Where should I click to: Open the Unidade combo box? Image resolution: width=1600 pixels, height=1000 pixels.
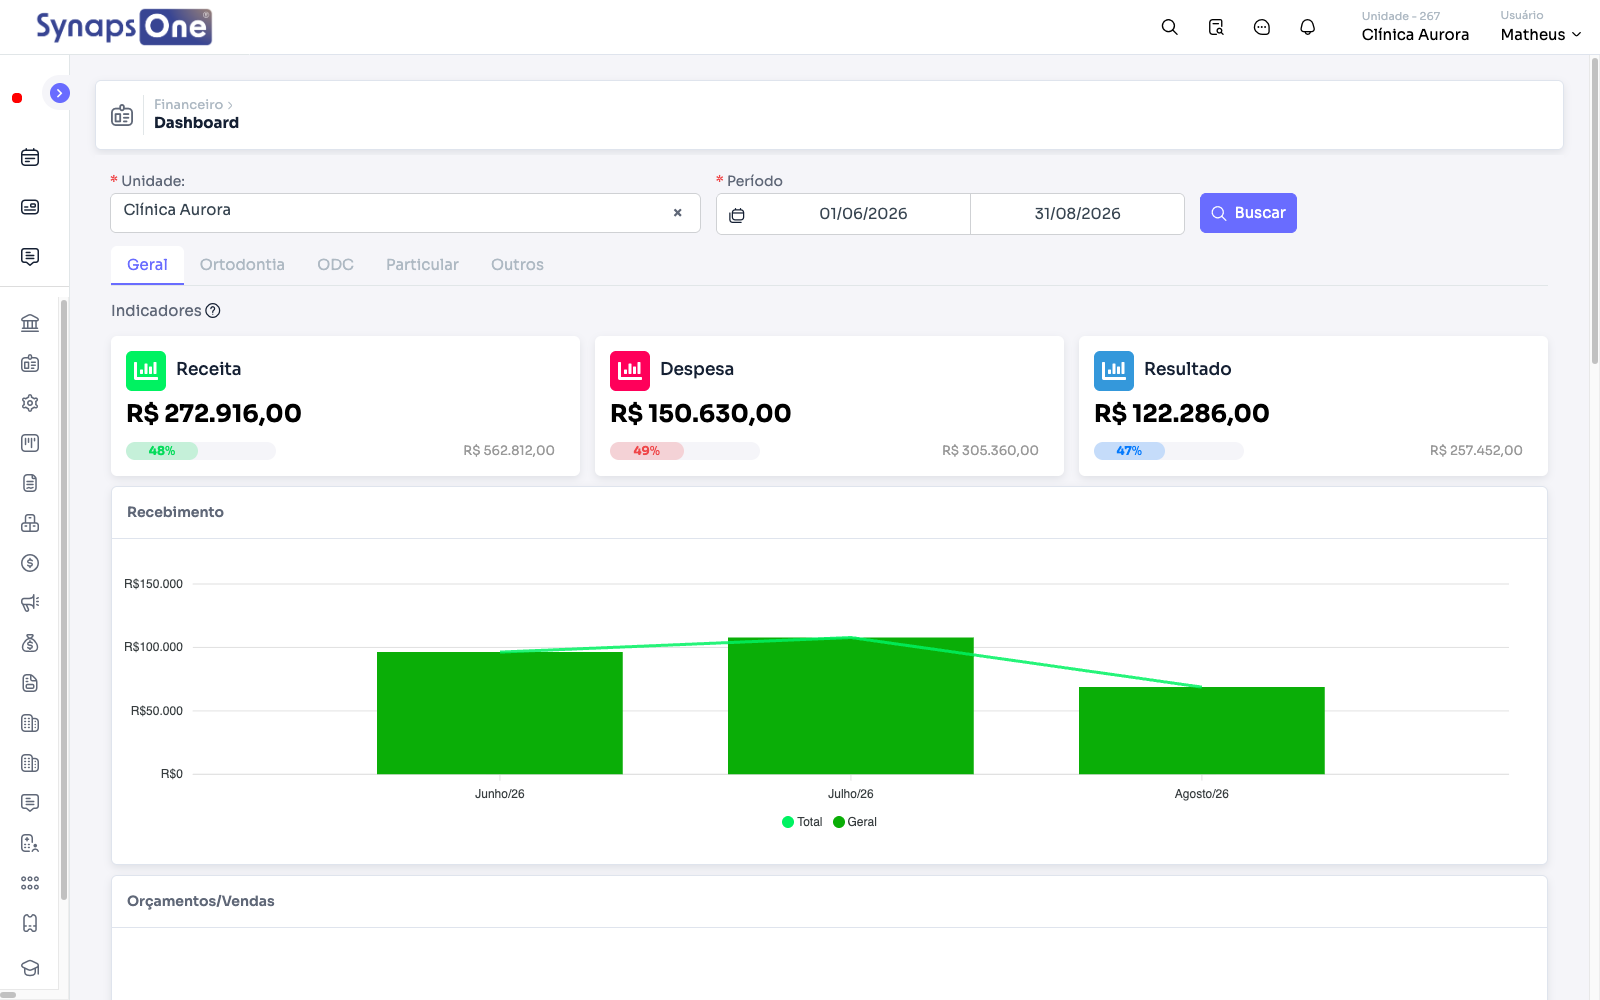(x=405, y=213)
